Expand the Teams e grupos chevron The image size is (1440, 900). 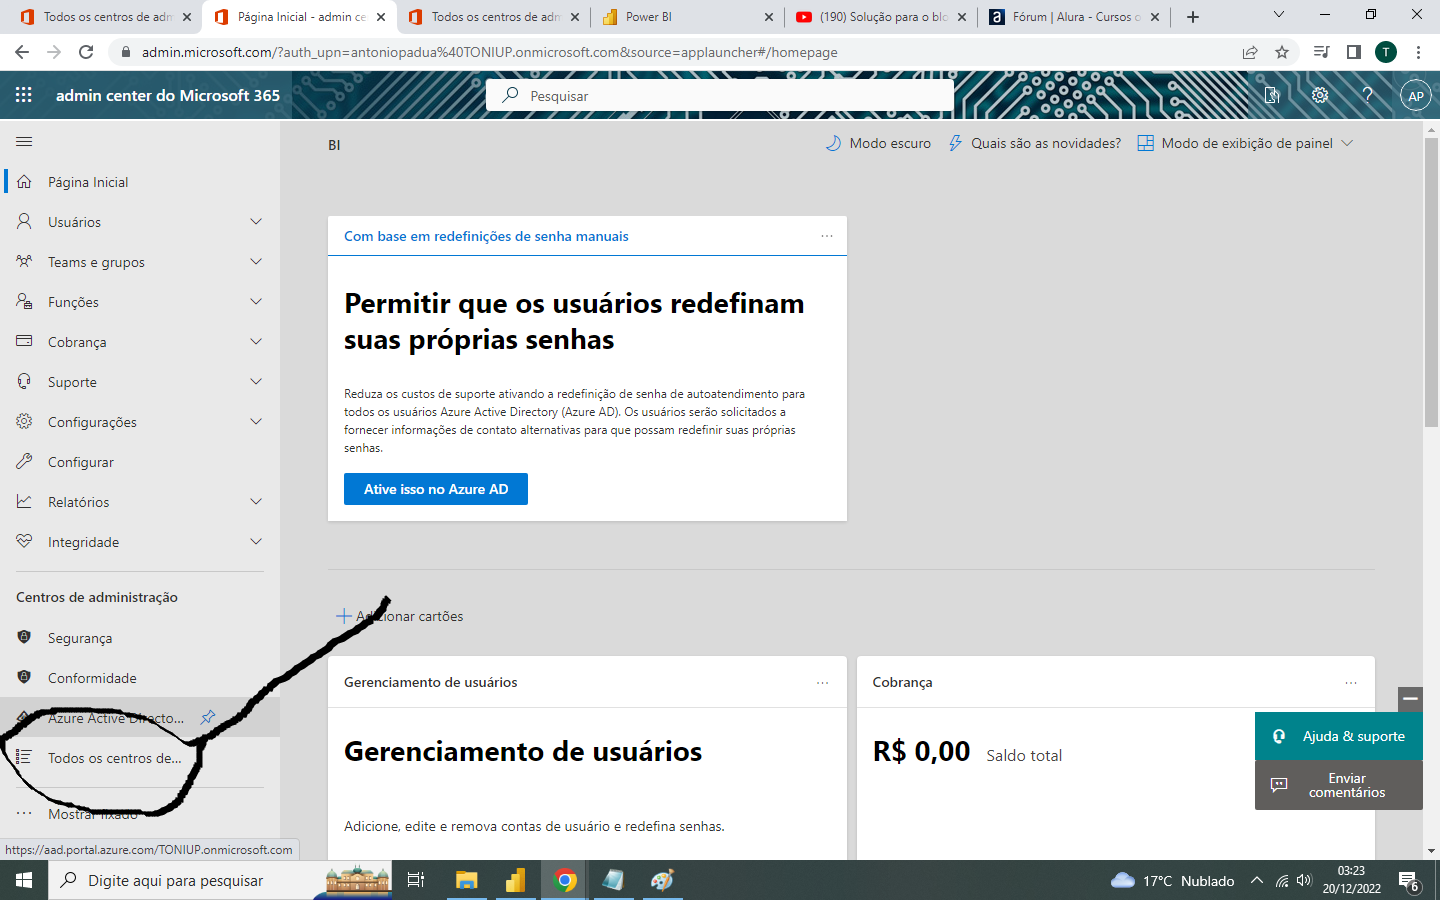[x=256, y=262]
